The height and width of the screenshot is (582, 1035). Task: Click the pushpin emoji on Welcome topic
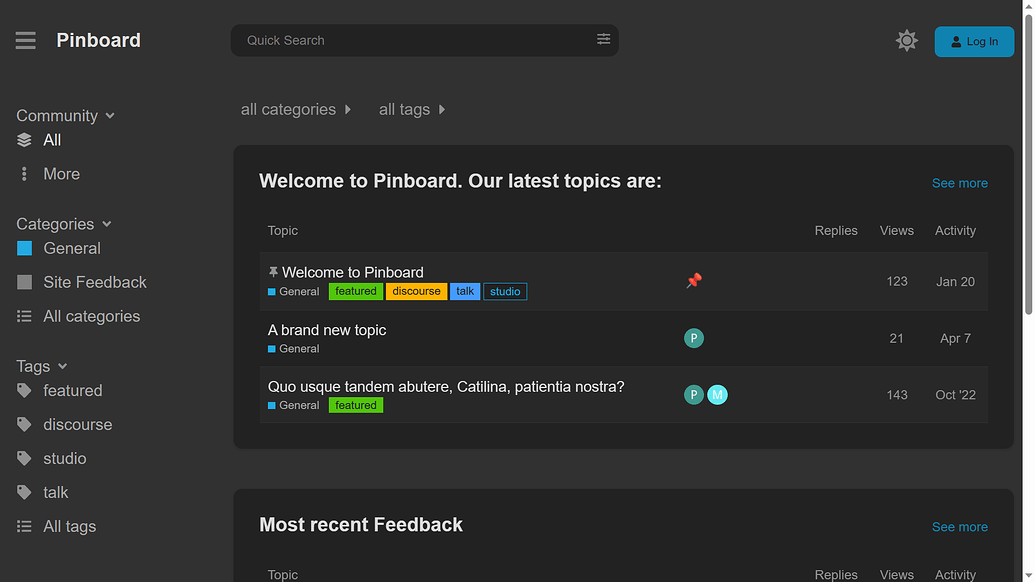coord(694,281)
